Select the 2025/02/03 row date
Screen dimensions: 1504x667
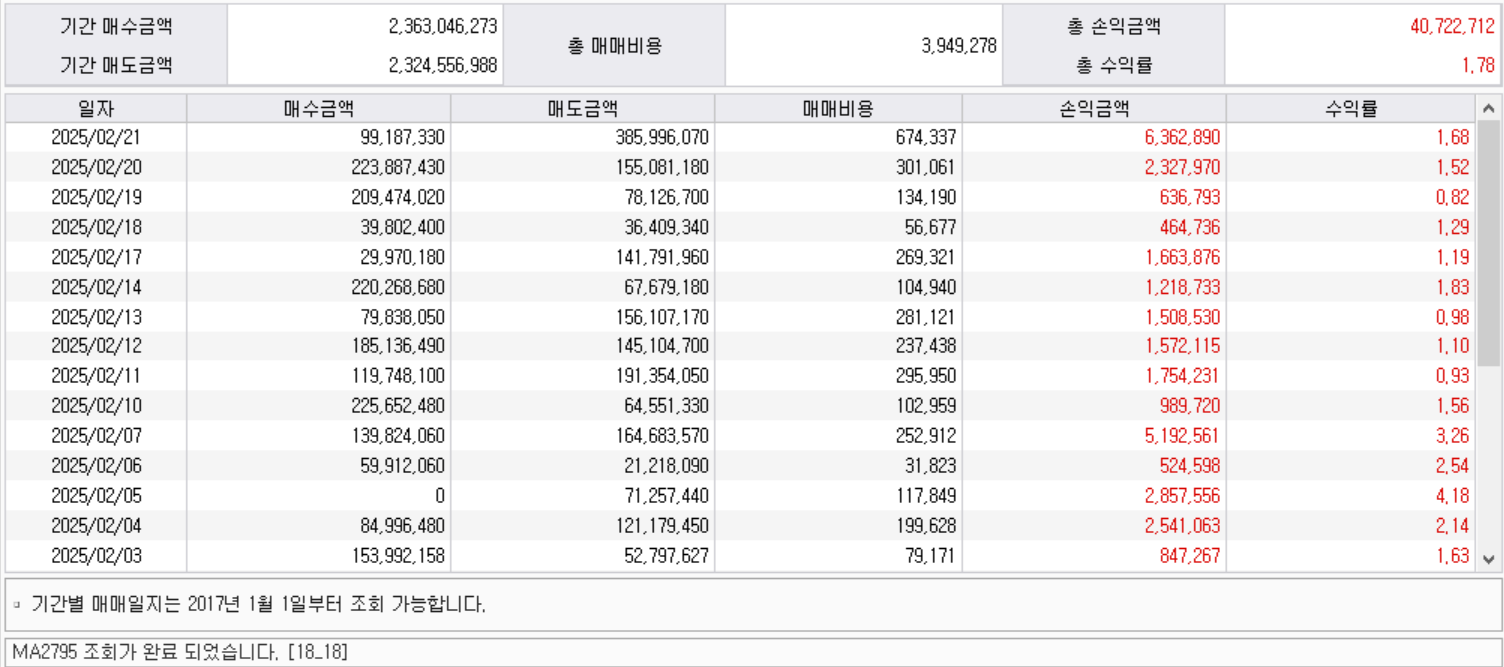[96, 556]
